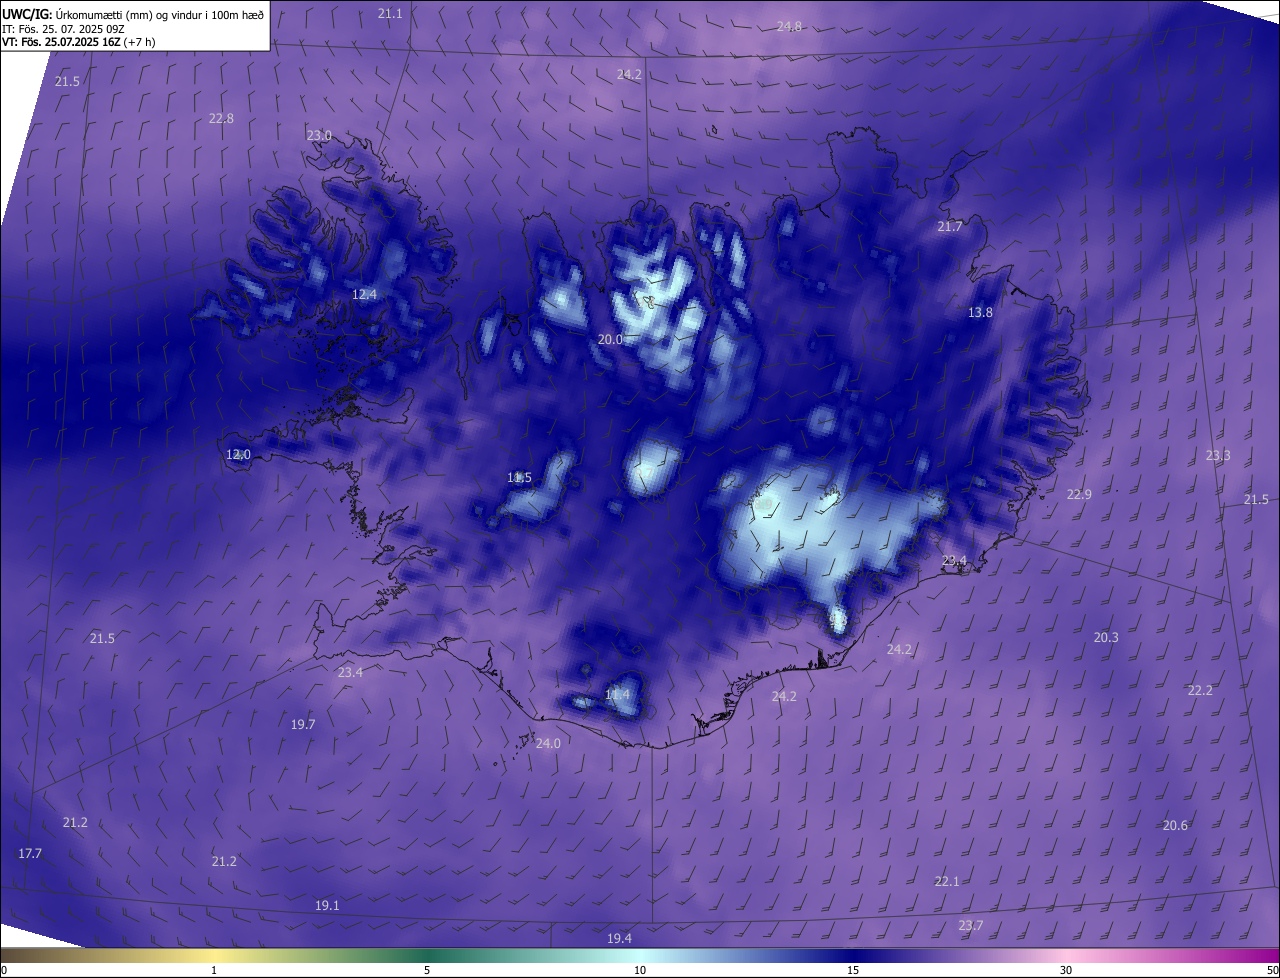
Task: Click the 15 tick on the colour scale
Action: 853,970
